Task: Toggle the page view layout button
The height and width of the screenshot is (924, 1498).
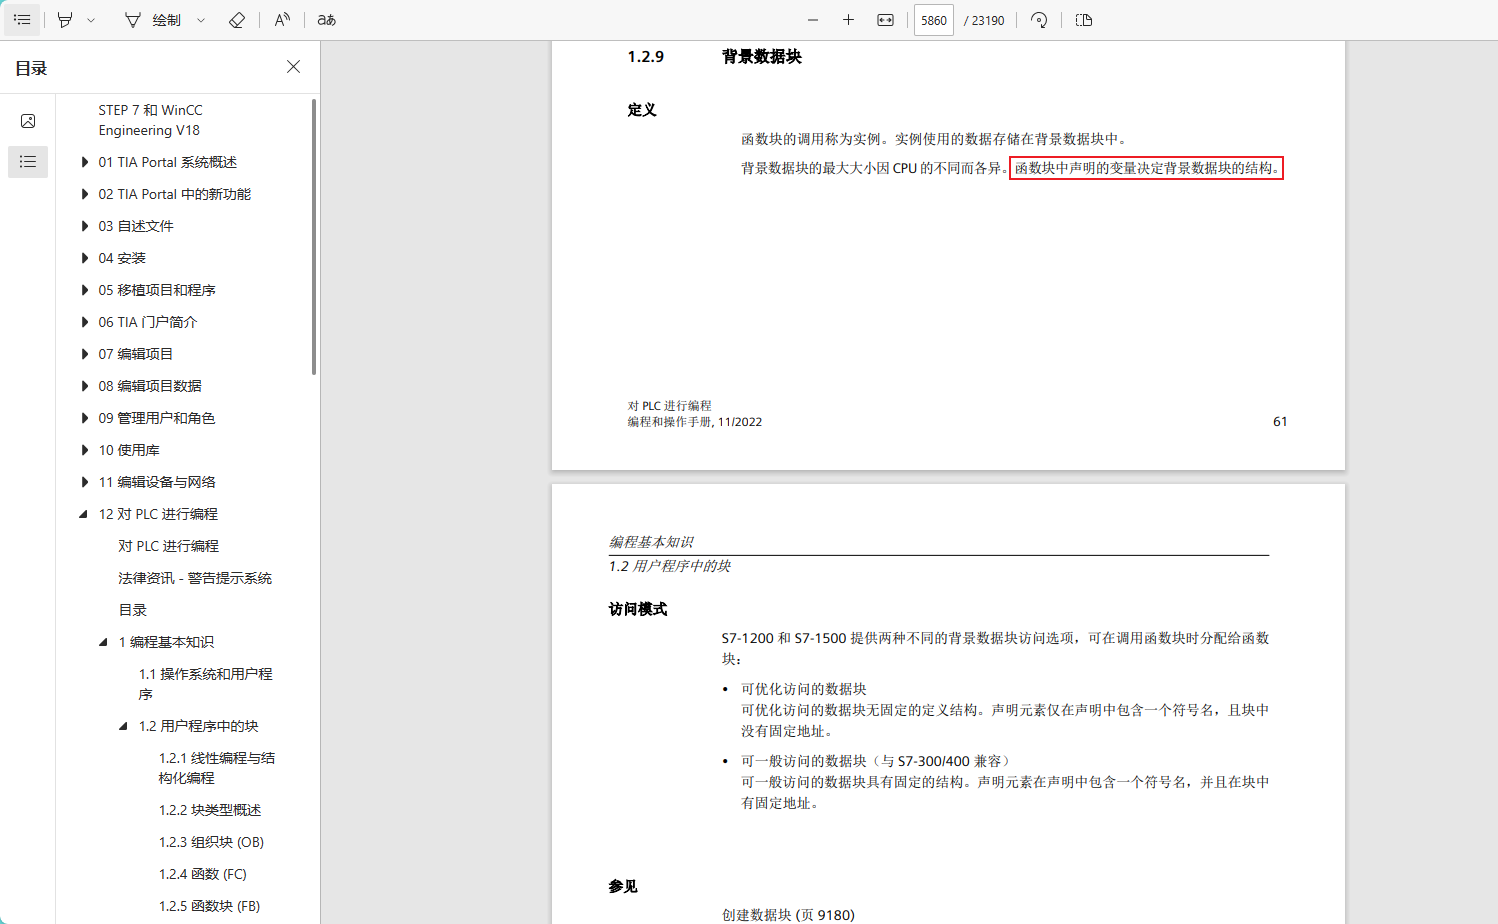Action: pyautogui.click(x=1084, y=20)
